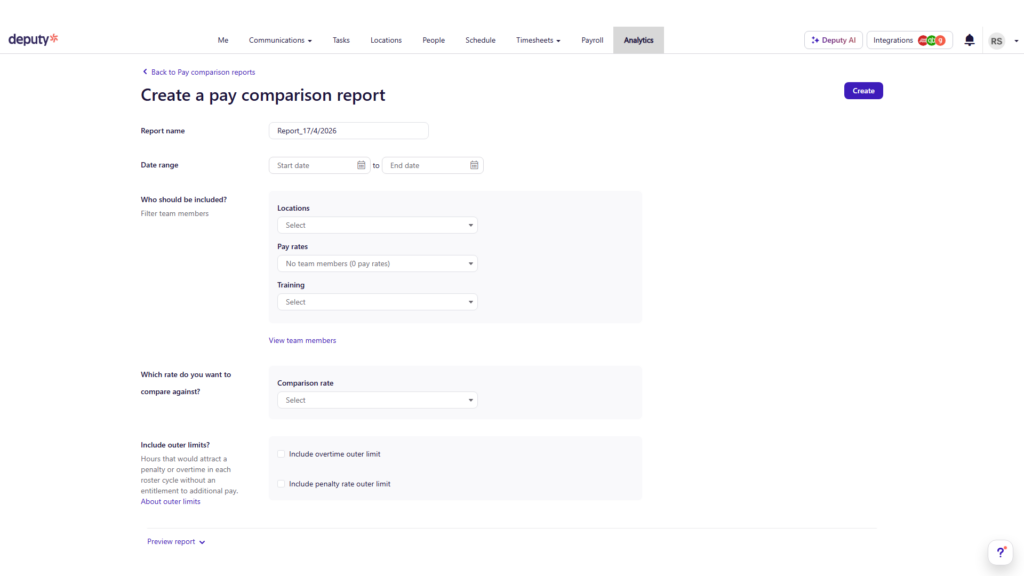Viewport: 1024px width, 576px height.
Task: Go to the Payroll tab
Action: tap(592, 40)
